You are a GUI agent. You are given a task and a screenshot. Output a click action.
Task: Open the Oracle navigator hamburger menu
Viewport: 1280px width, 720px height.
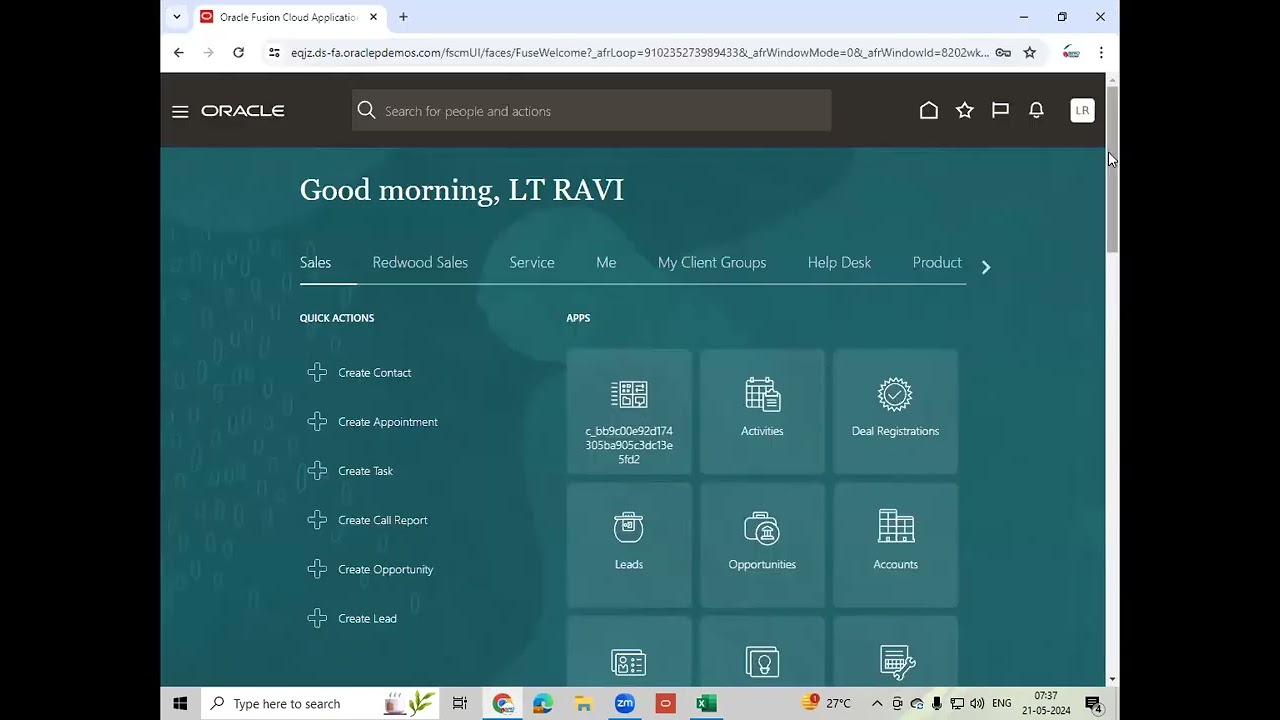coord(180,111)
